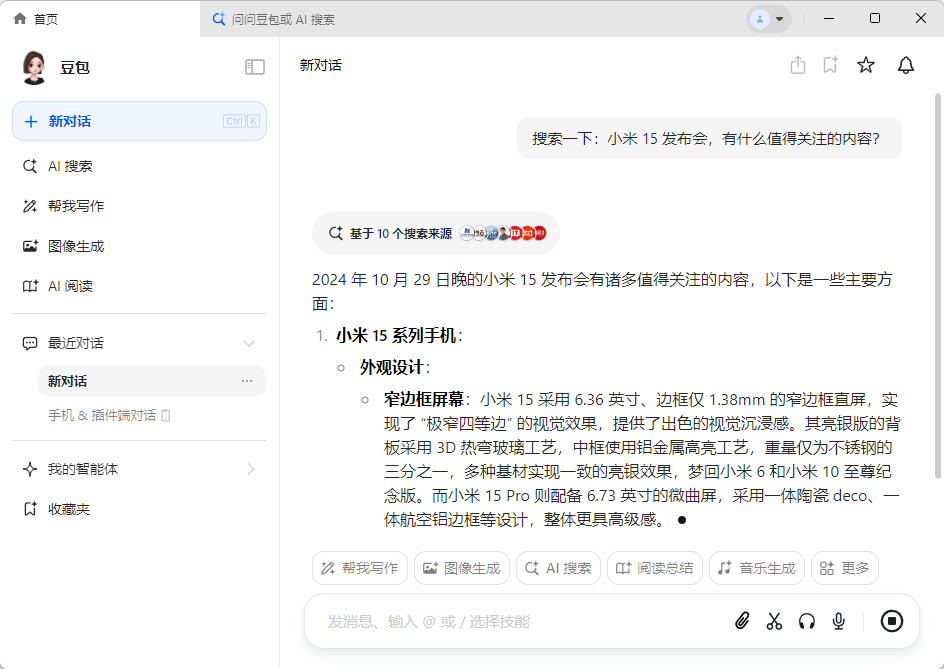Click the 窄边框屏幕 bold text
This screenshot has height=669, width=944.
(x=424, y=399)
